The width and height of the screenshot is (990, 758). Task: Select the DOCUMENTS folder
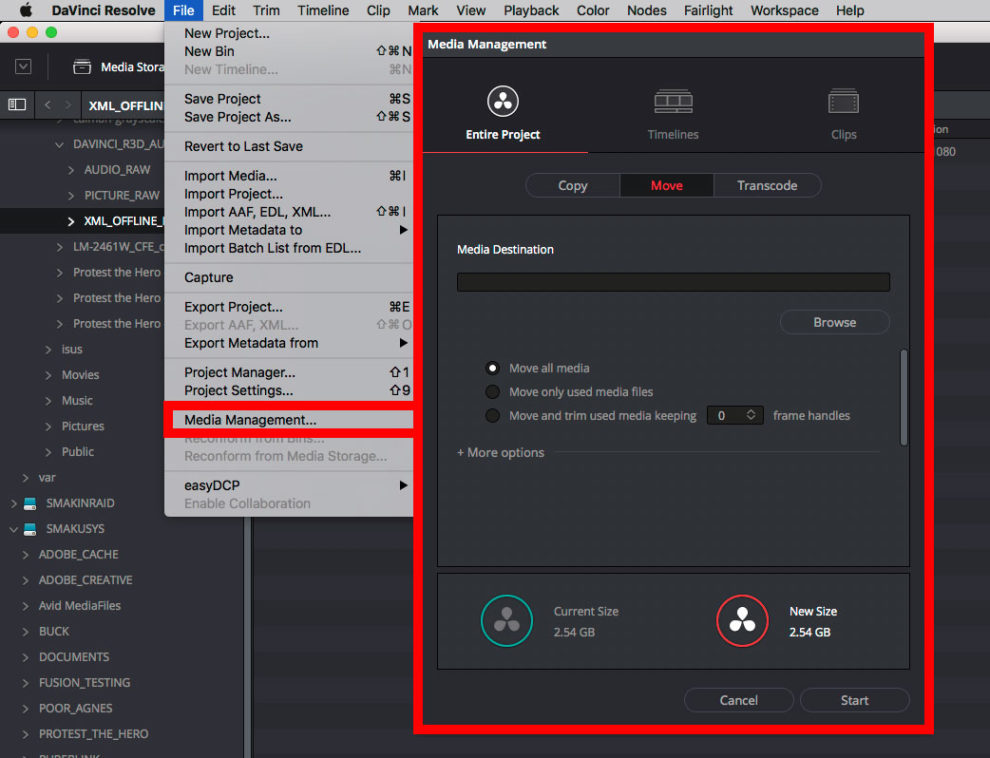point(74,657)
